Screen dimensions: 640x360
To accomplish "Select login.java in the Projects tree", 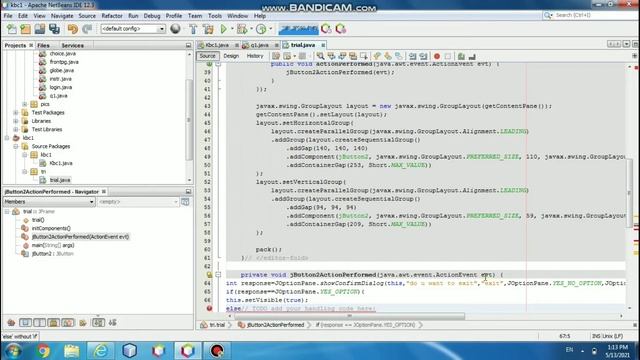I will [x=61, y=87].
